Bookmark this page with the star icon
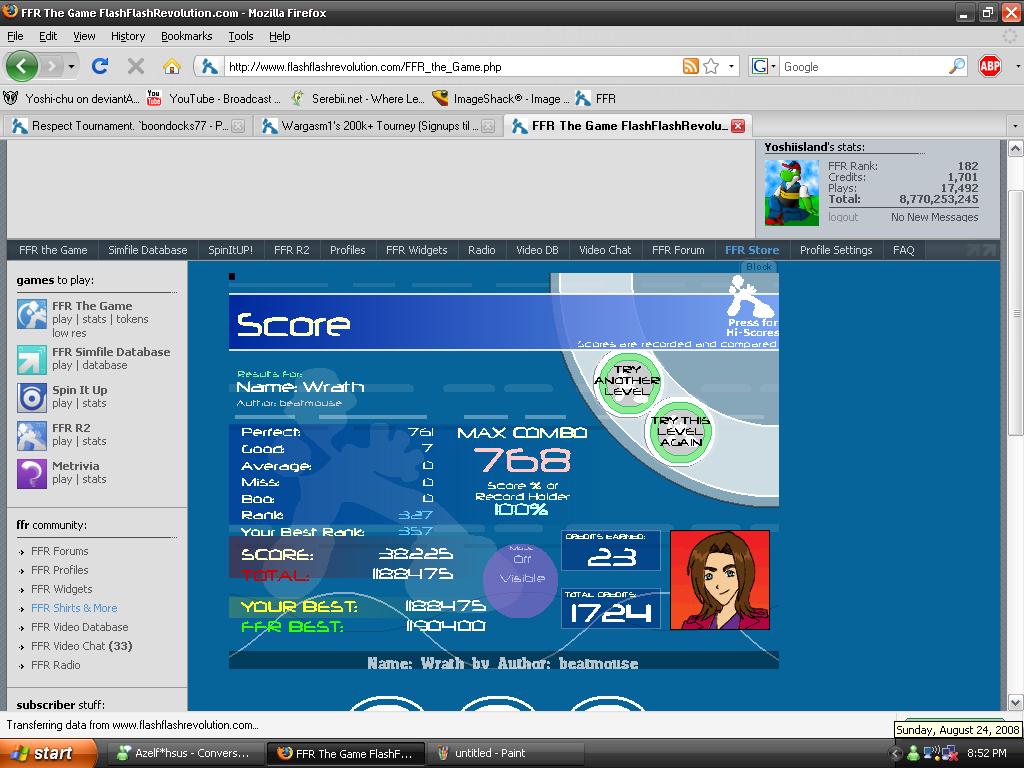The image size is (1024, 768). [711, 66]
